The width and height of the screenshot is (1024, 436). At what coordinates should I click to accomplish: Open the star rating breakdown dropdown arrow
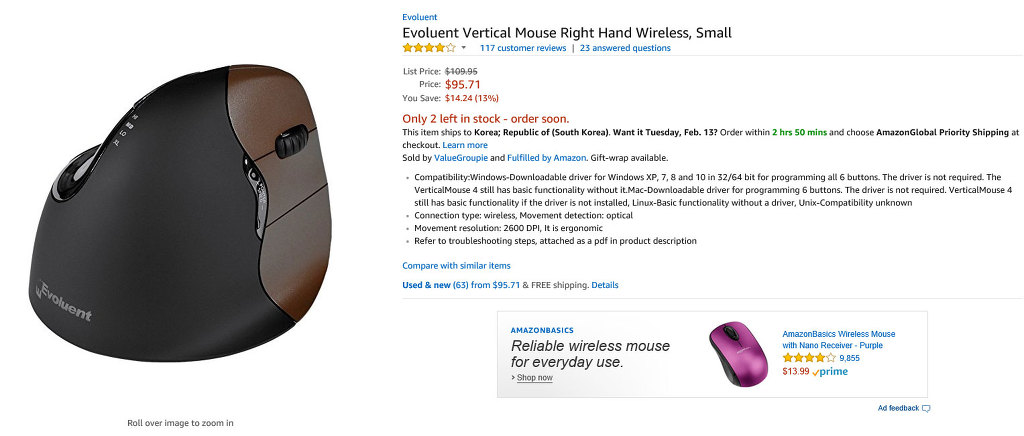pyautogui.click(x=464, y=48)
